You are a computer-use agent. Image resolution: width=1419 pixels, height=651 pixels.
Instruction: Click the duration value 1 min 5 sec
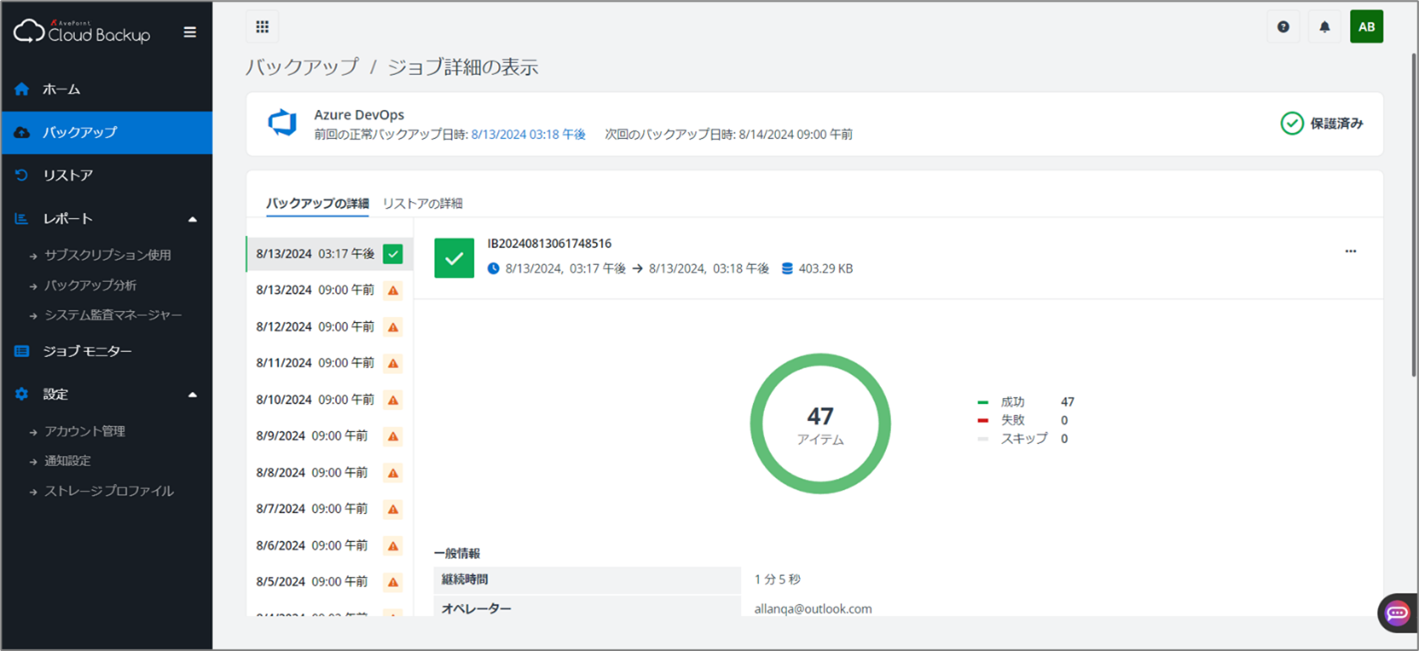tap(778, 579)
